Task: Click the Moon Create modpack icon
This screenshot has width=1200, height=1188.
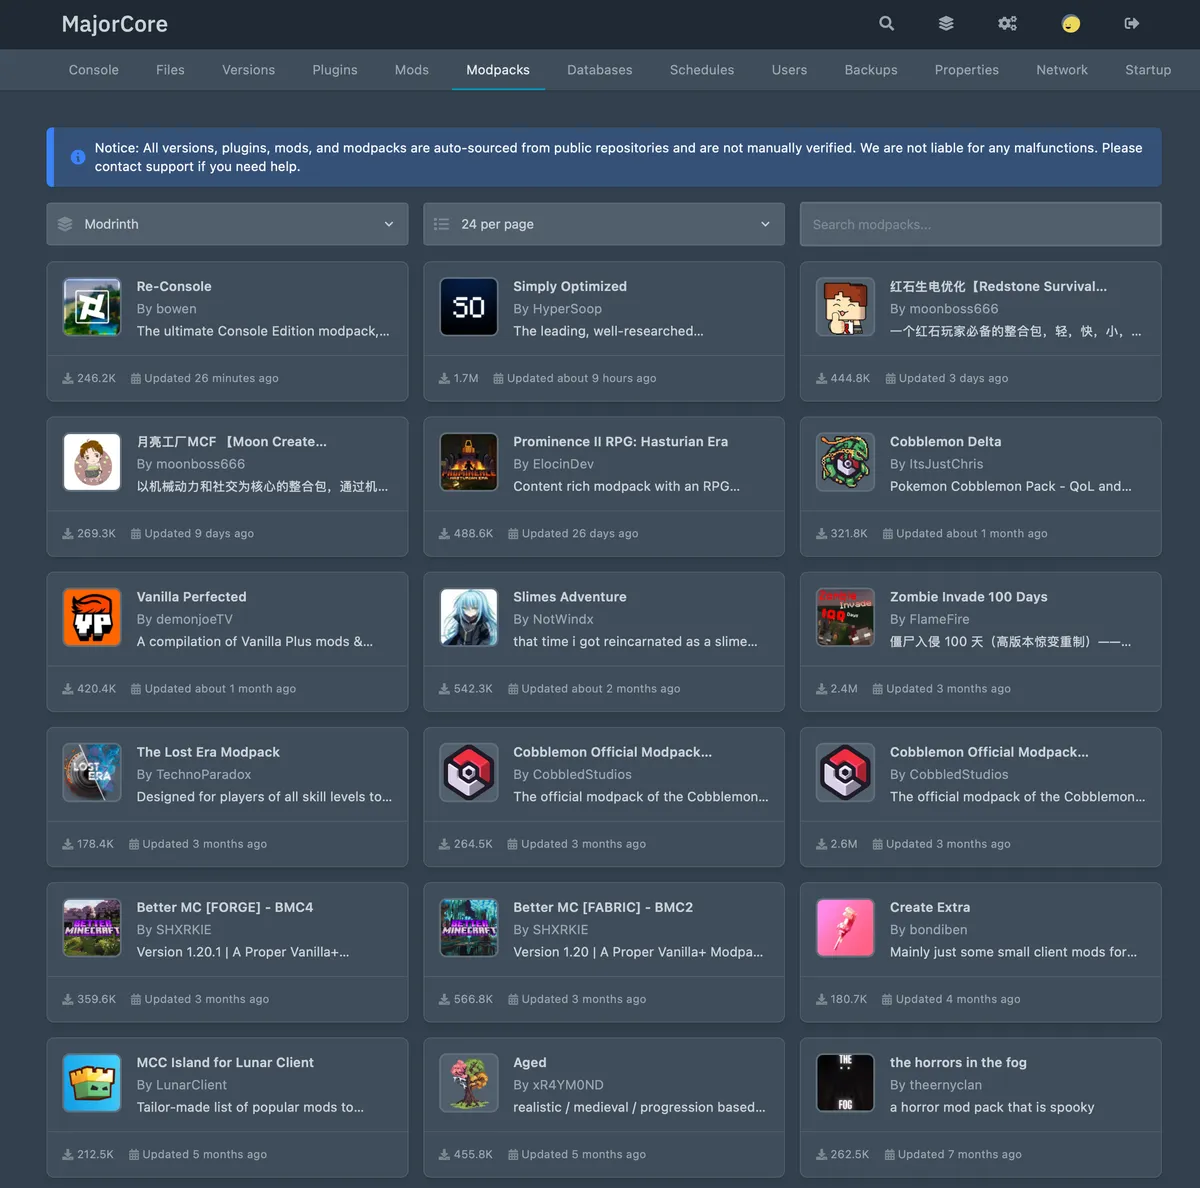Action: [x=92, y=462]
